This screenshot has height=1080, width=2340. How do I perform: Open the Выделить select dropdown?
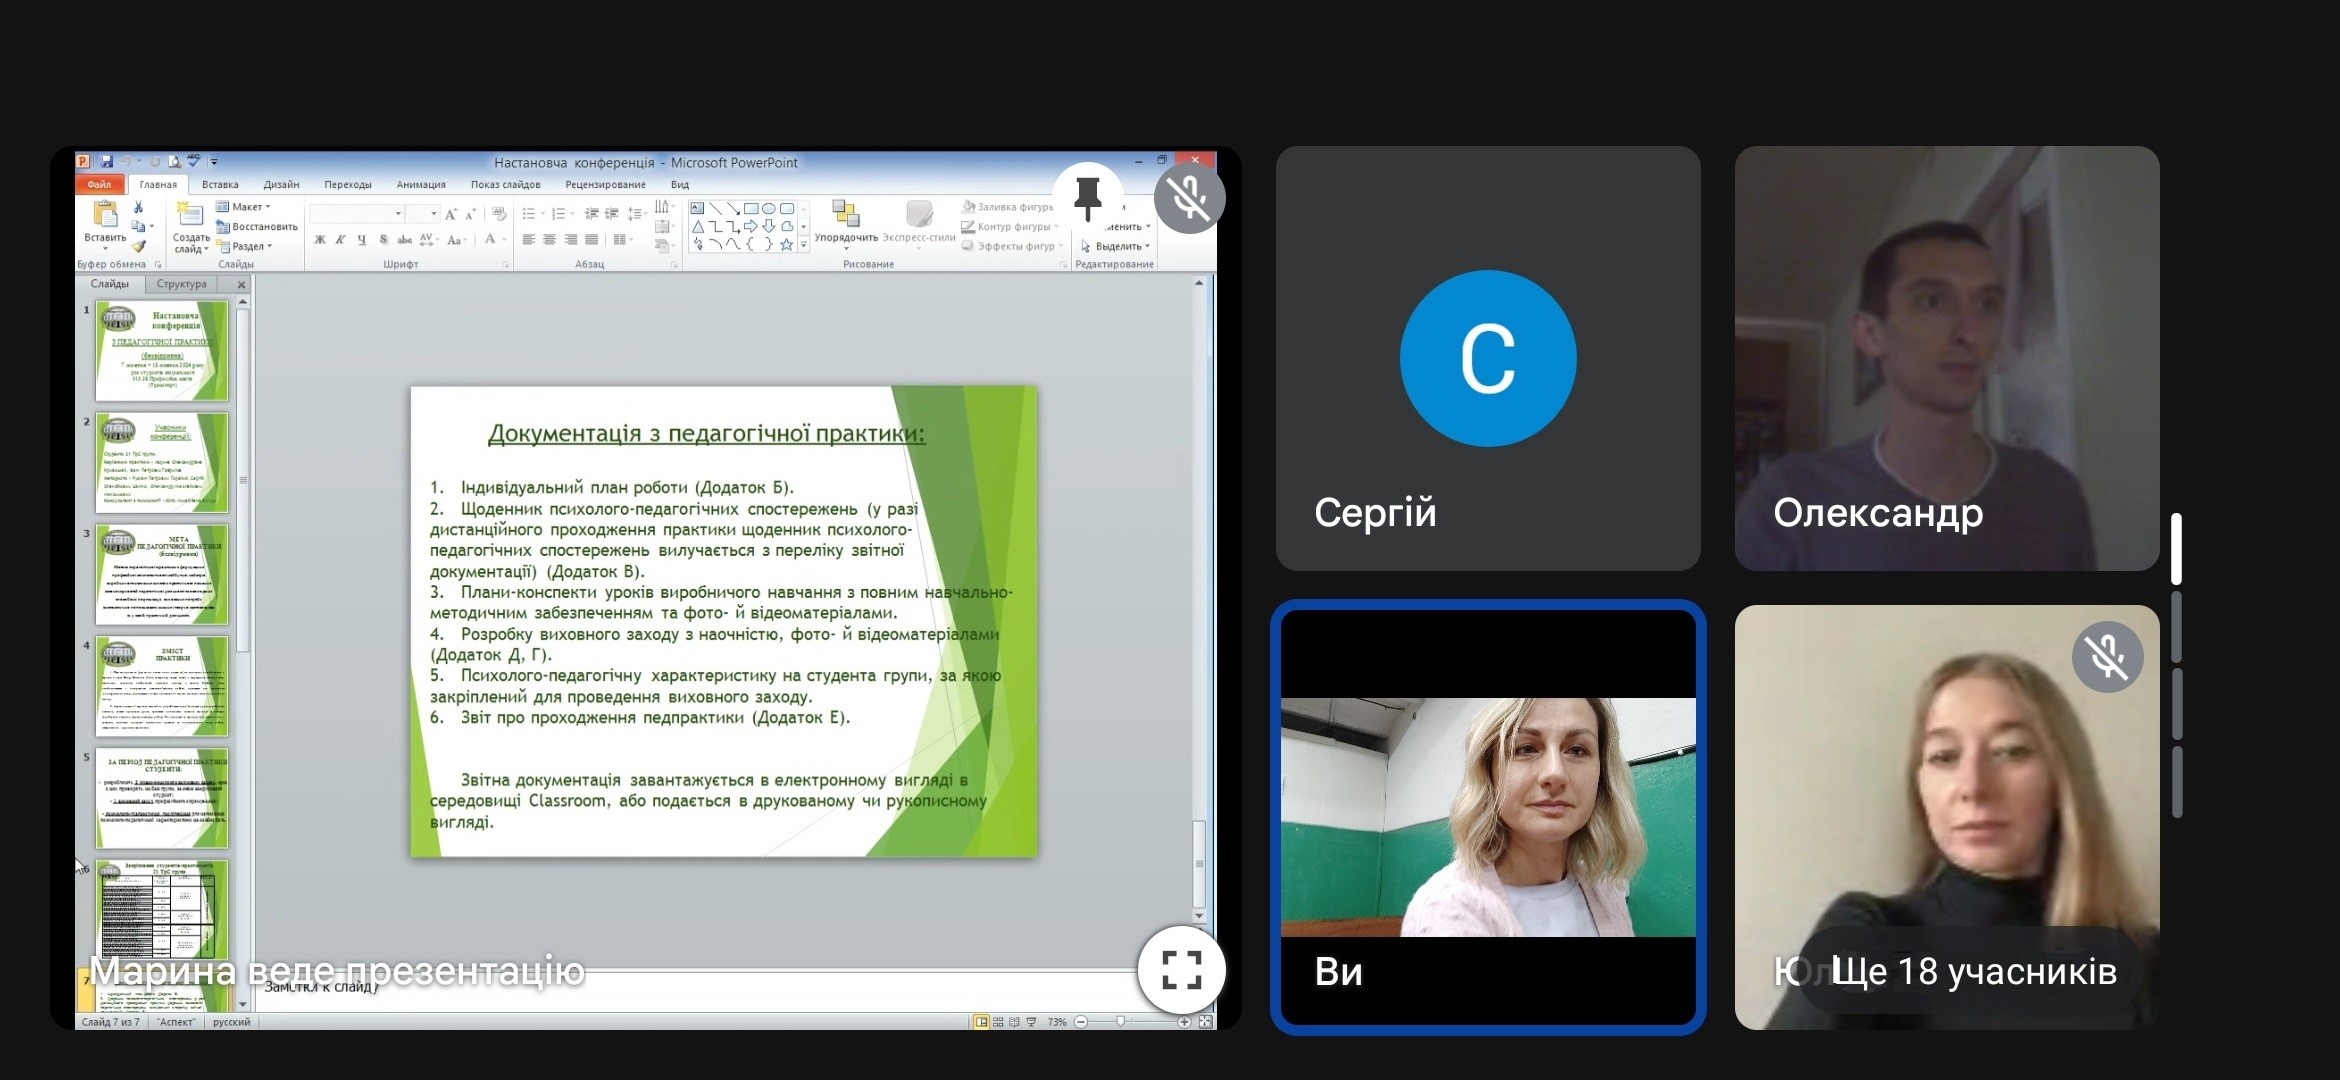[1117, 246]
